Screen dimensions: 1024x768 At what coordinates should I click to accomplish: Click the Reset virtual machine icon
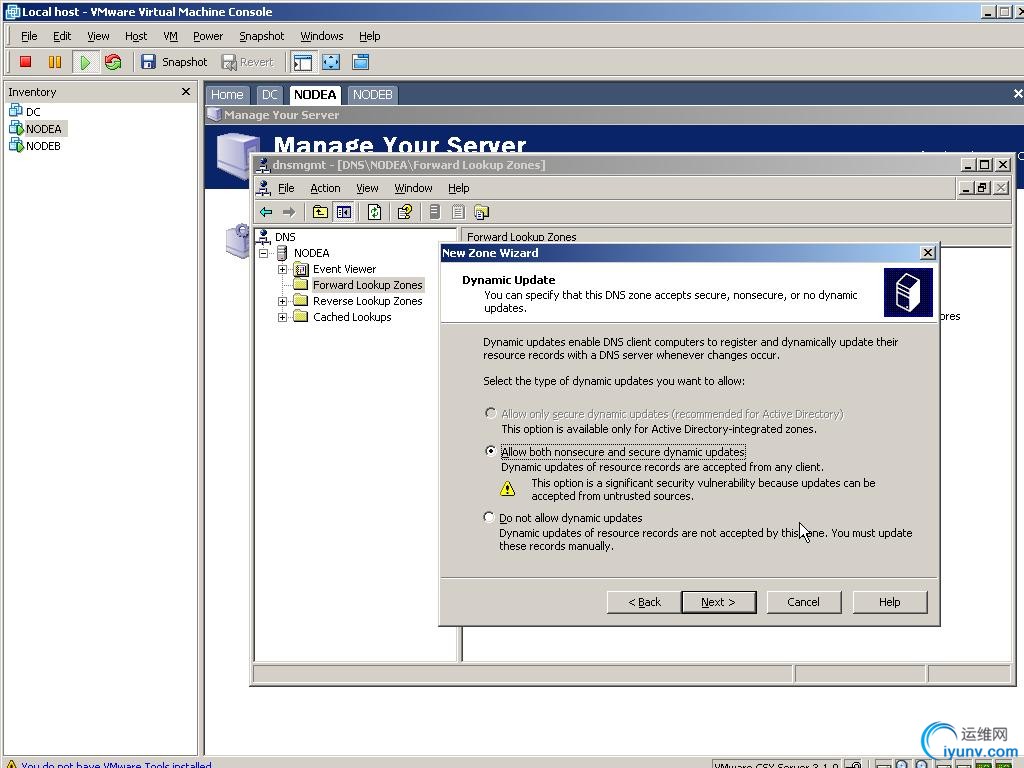pyautogui.click(x=113, y=62)
